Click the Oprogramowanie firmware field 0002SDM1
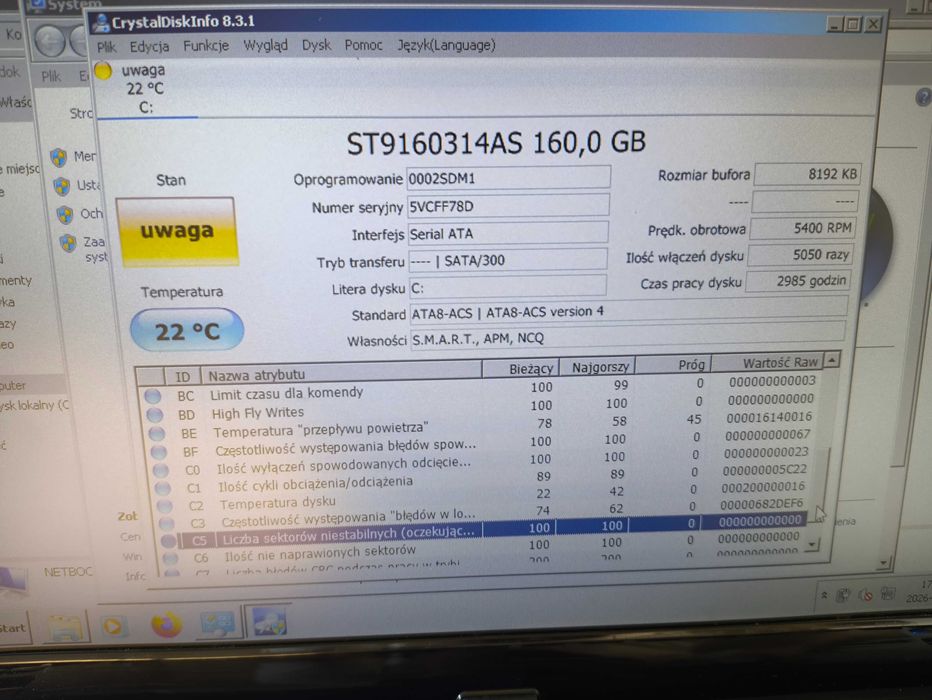The image size is (932, 700). [x=508, y=178]
